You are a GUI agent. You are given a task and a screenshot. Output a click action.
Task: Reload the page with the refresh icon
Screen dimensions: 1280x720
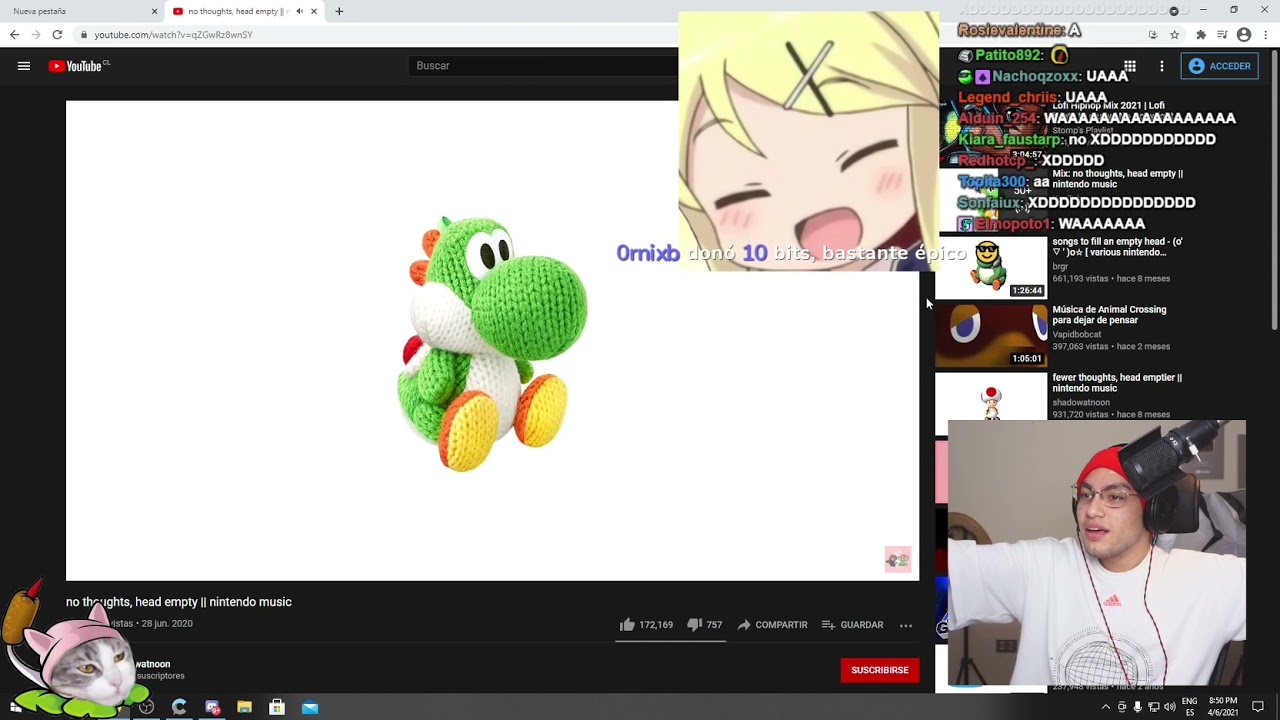coord(57,34)
